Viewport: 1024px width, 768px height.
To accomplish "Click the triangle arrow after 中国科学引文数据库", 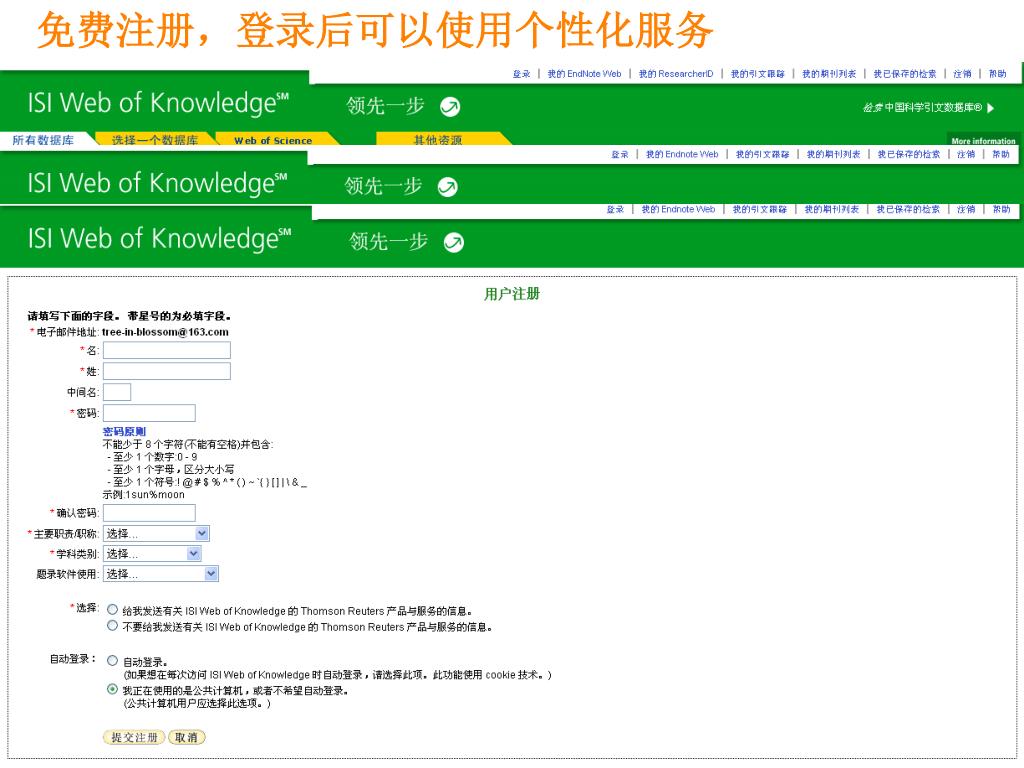I will [x=990, y=108].
